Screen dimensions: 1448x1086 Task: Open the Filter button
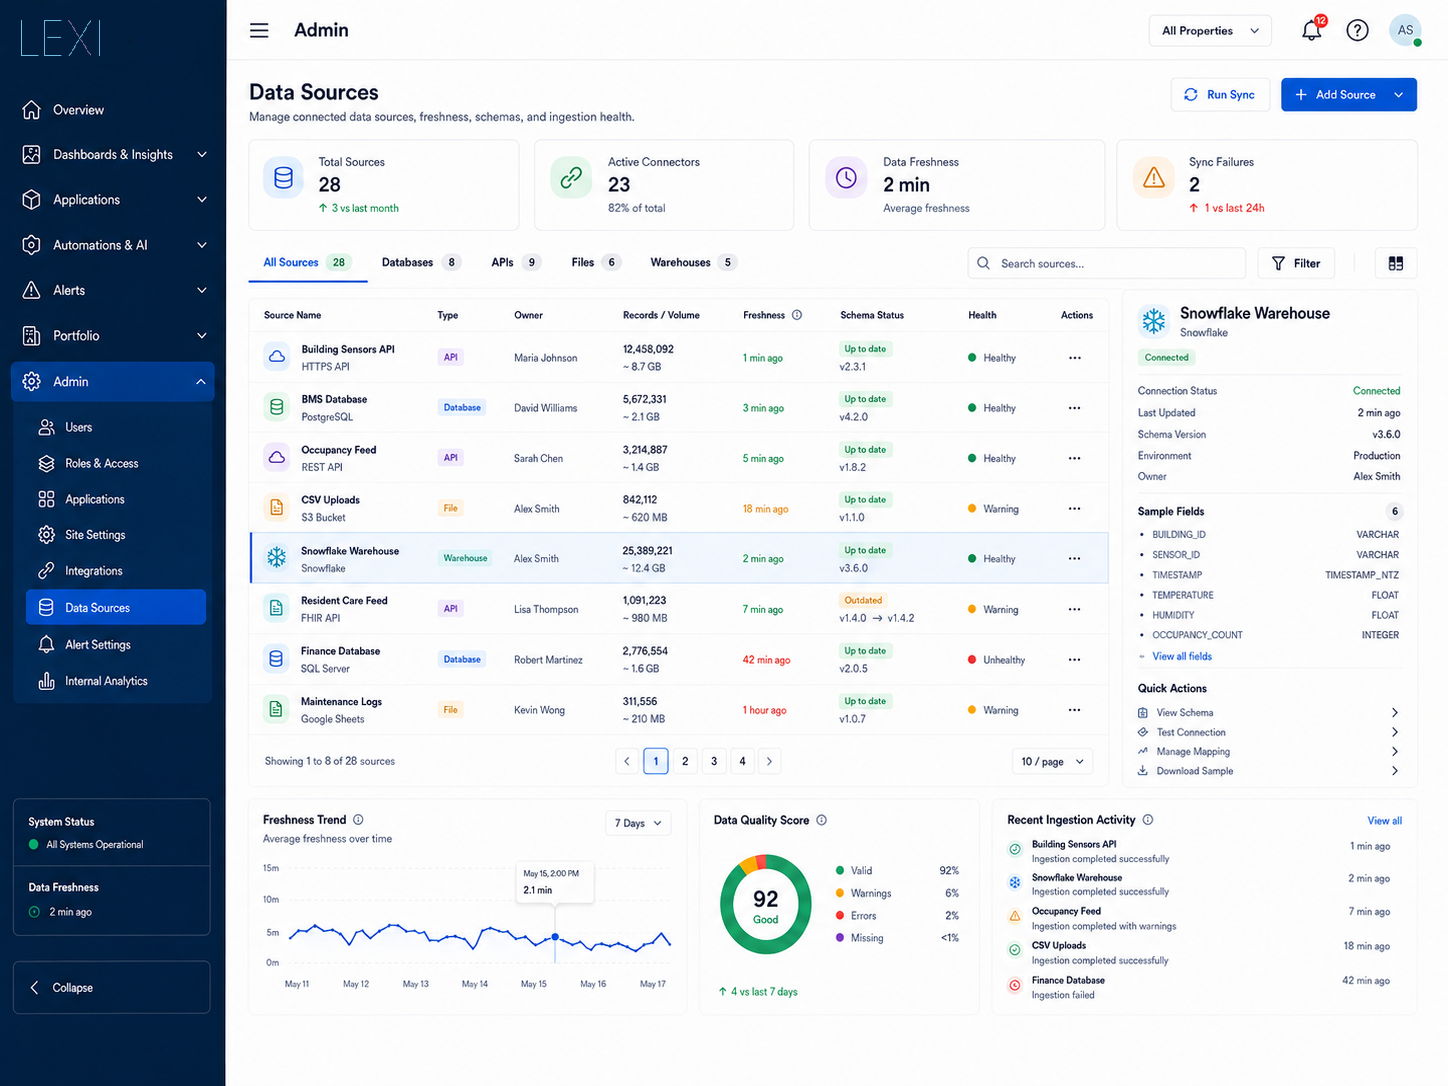(1296, 263)
